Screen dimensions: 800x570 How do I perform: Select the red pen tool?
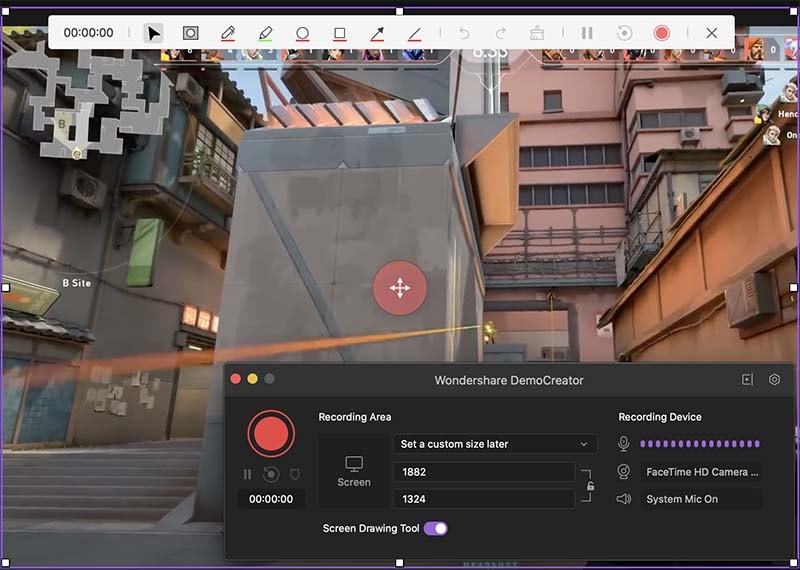click(228, 34)
